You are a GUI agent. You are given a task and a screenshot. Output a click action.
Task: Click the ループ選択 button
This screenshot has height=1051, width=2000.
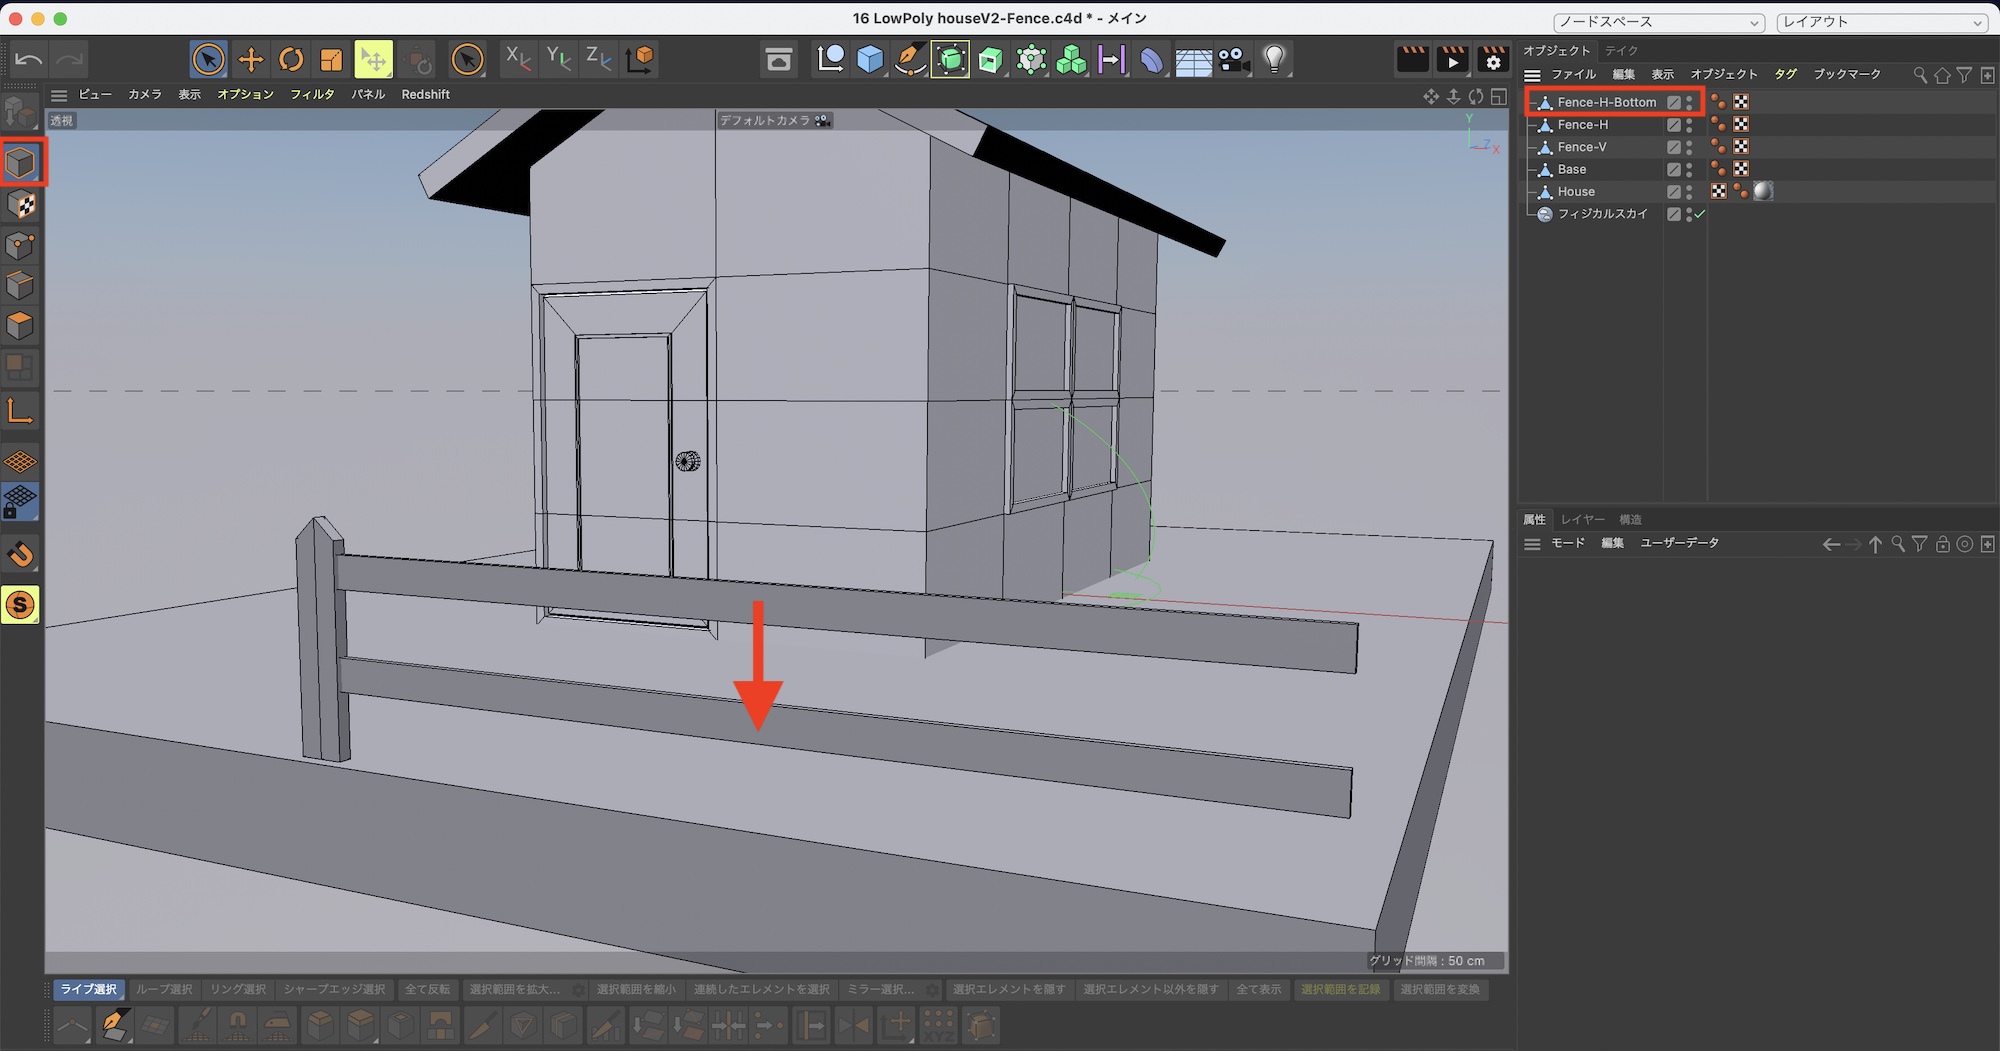(x=164, y=989)
